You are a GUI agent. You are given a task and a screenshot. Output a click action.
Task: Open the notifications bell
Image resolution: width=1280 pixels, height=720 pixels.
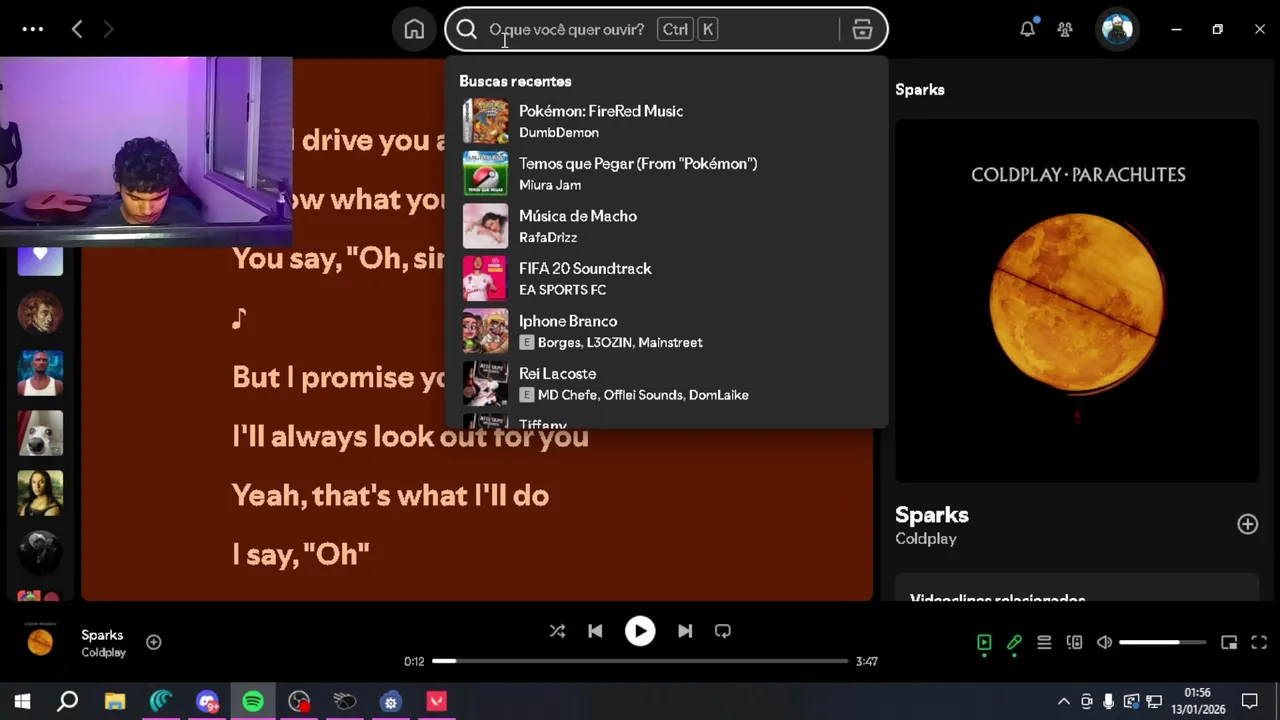(x=1027, y=29)
